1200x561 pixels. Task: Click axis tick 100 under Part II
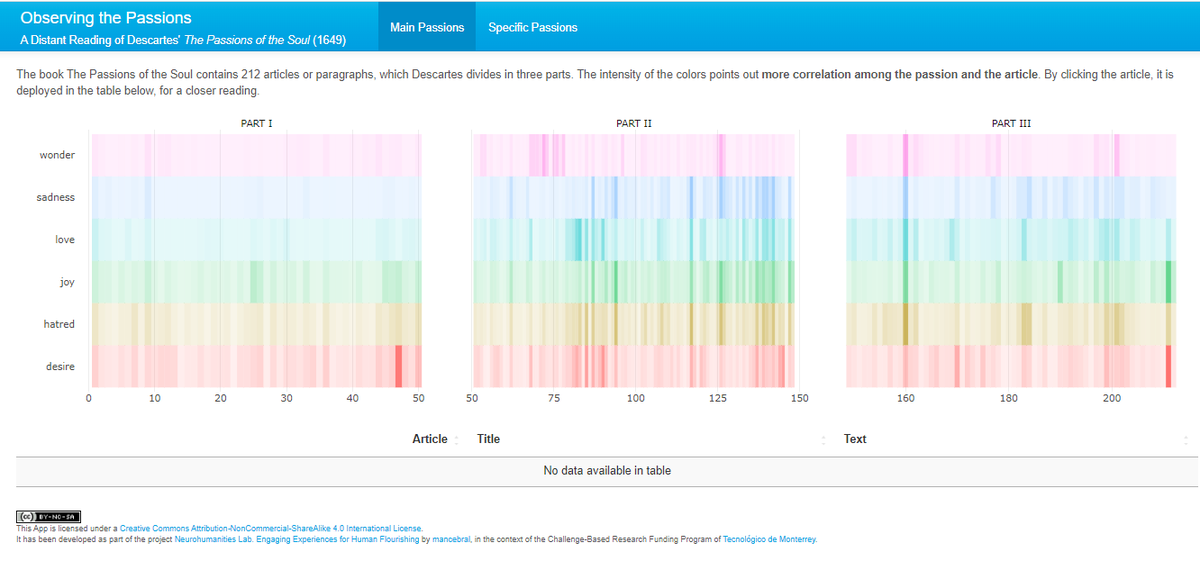tap(635, 398)
